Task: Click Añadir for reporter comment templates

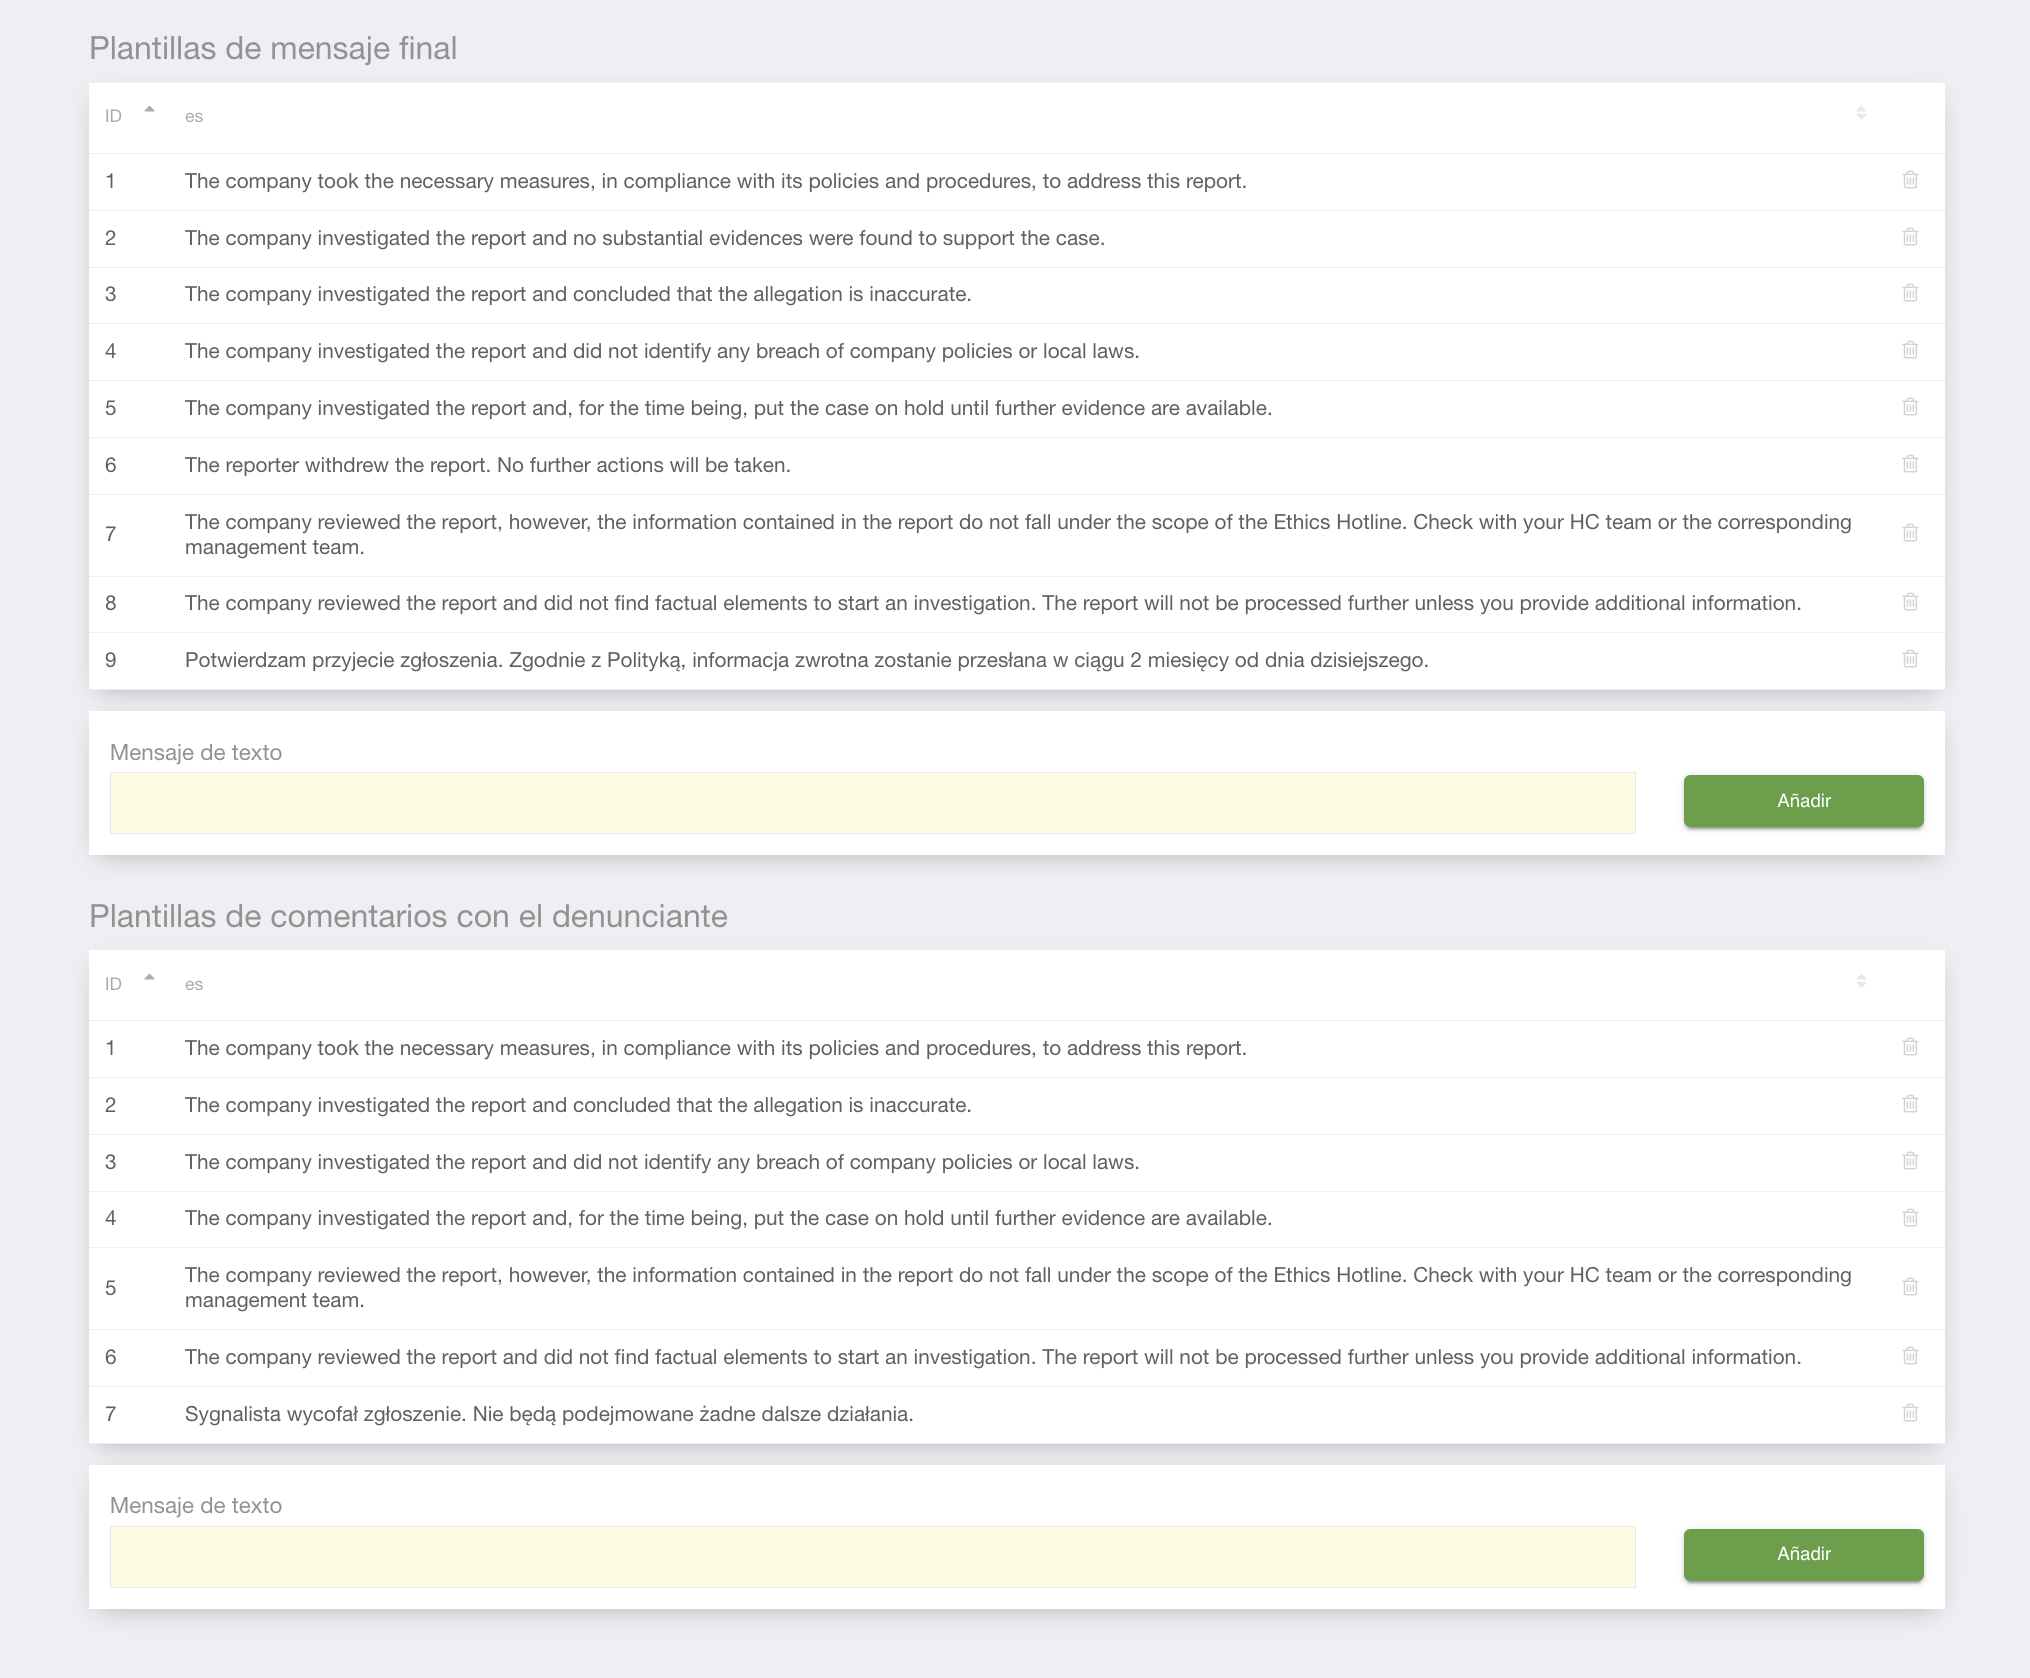Action: (1803, 1554)
